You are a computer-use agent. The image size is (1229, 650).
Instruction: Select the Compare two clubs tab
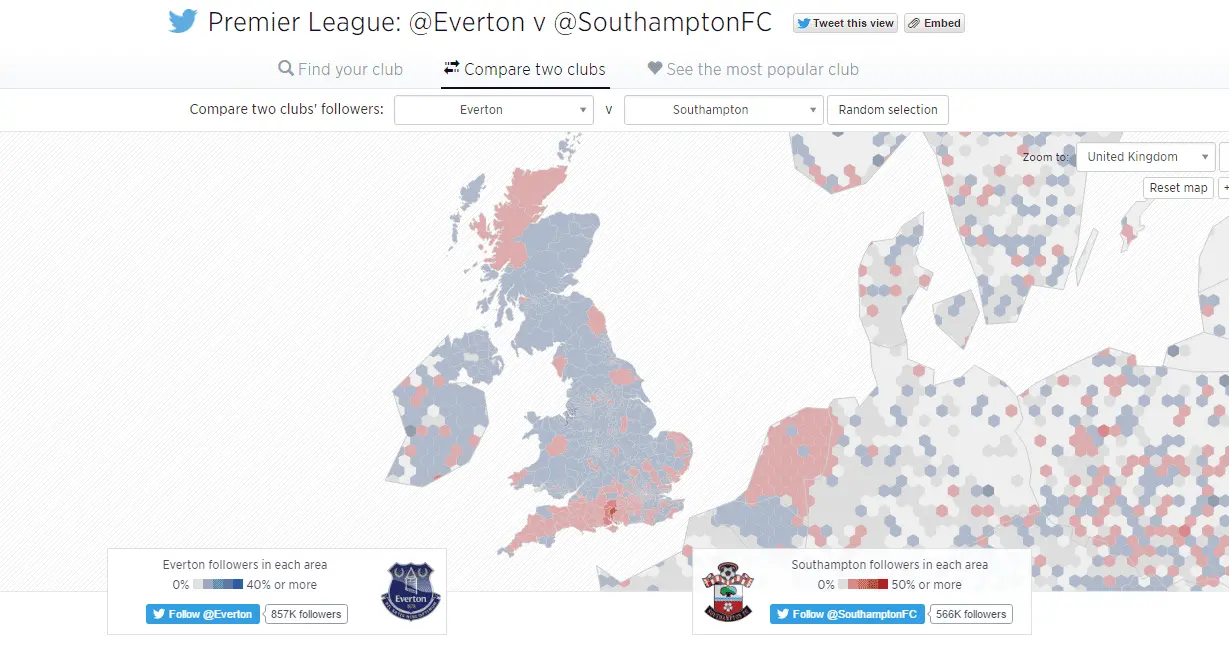point(525,69)
